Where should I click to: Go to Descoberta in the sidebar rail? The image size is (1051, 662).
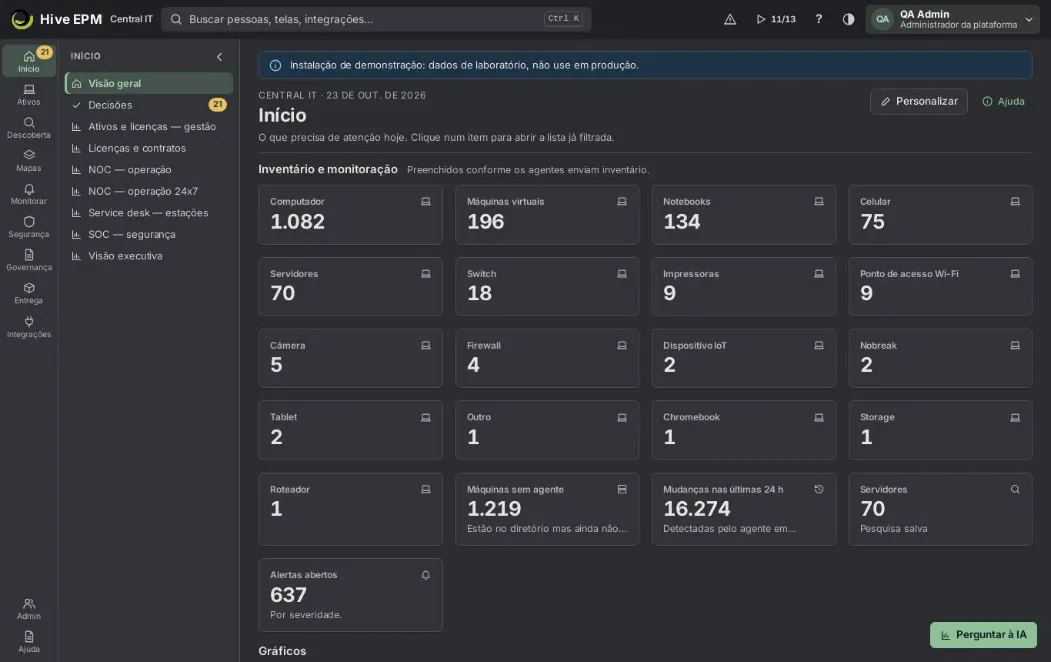click(29, 127)
